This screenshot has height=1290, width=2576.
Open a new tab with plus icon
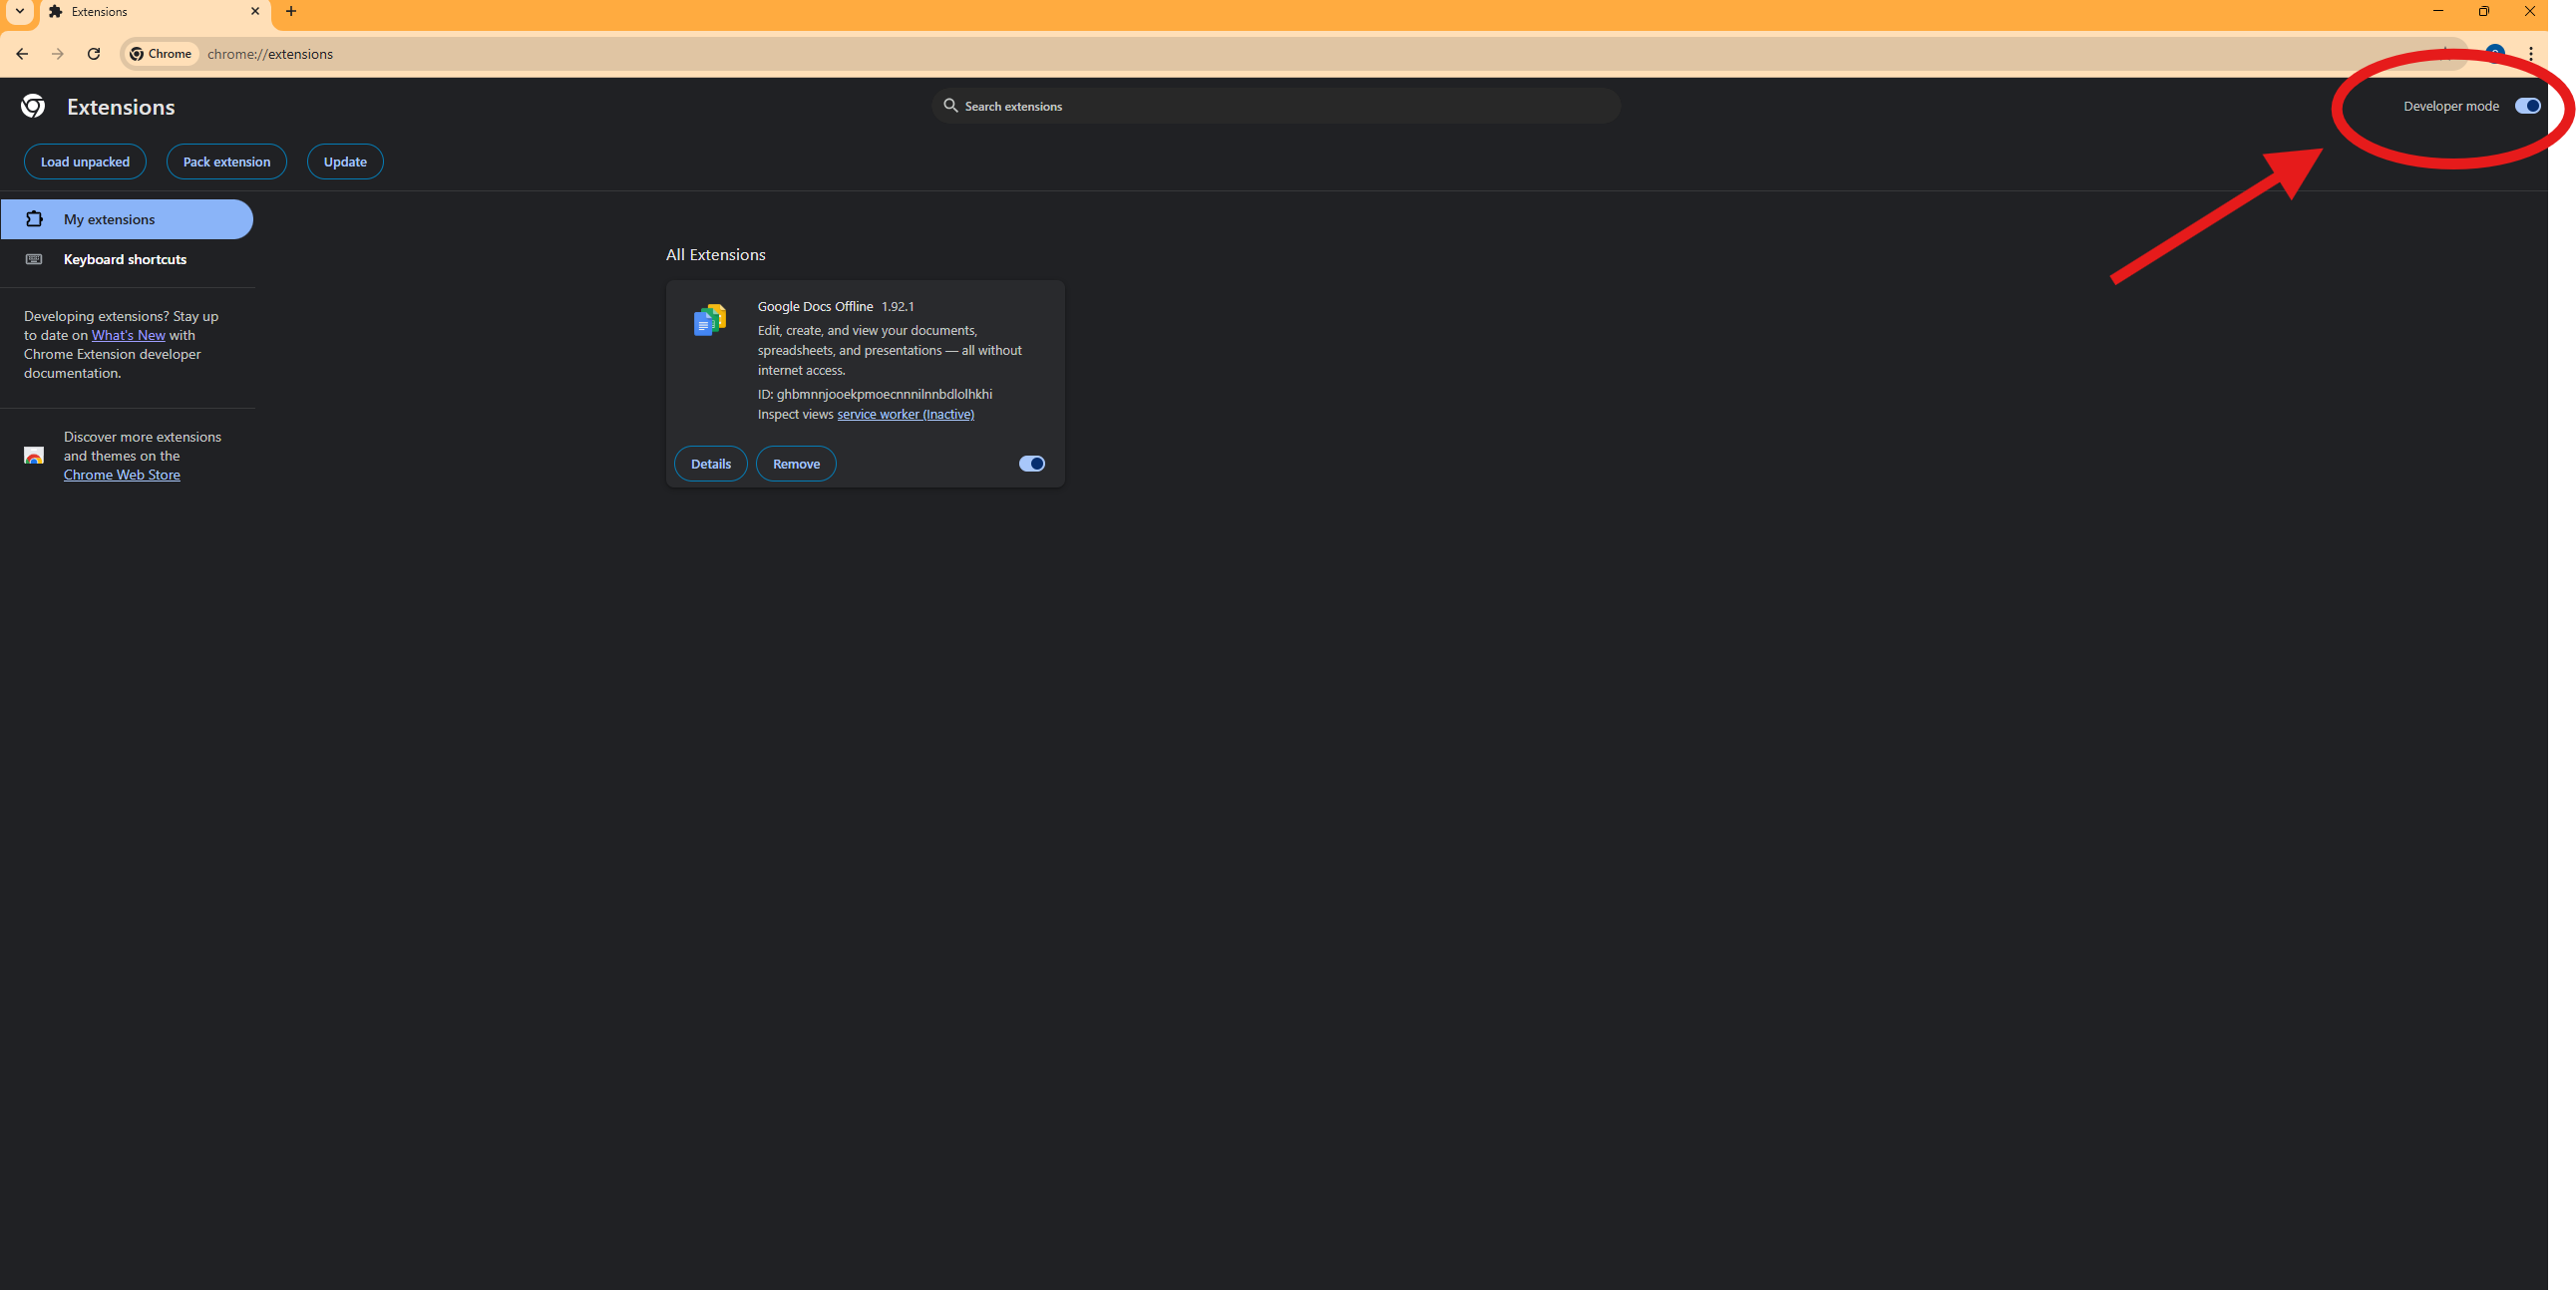(291, 12)
